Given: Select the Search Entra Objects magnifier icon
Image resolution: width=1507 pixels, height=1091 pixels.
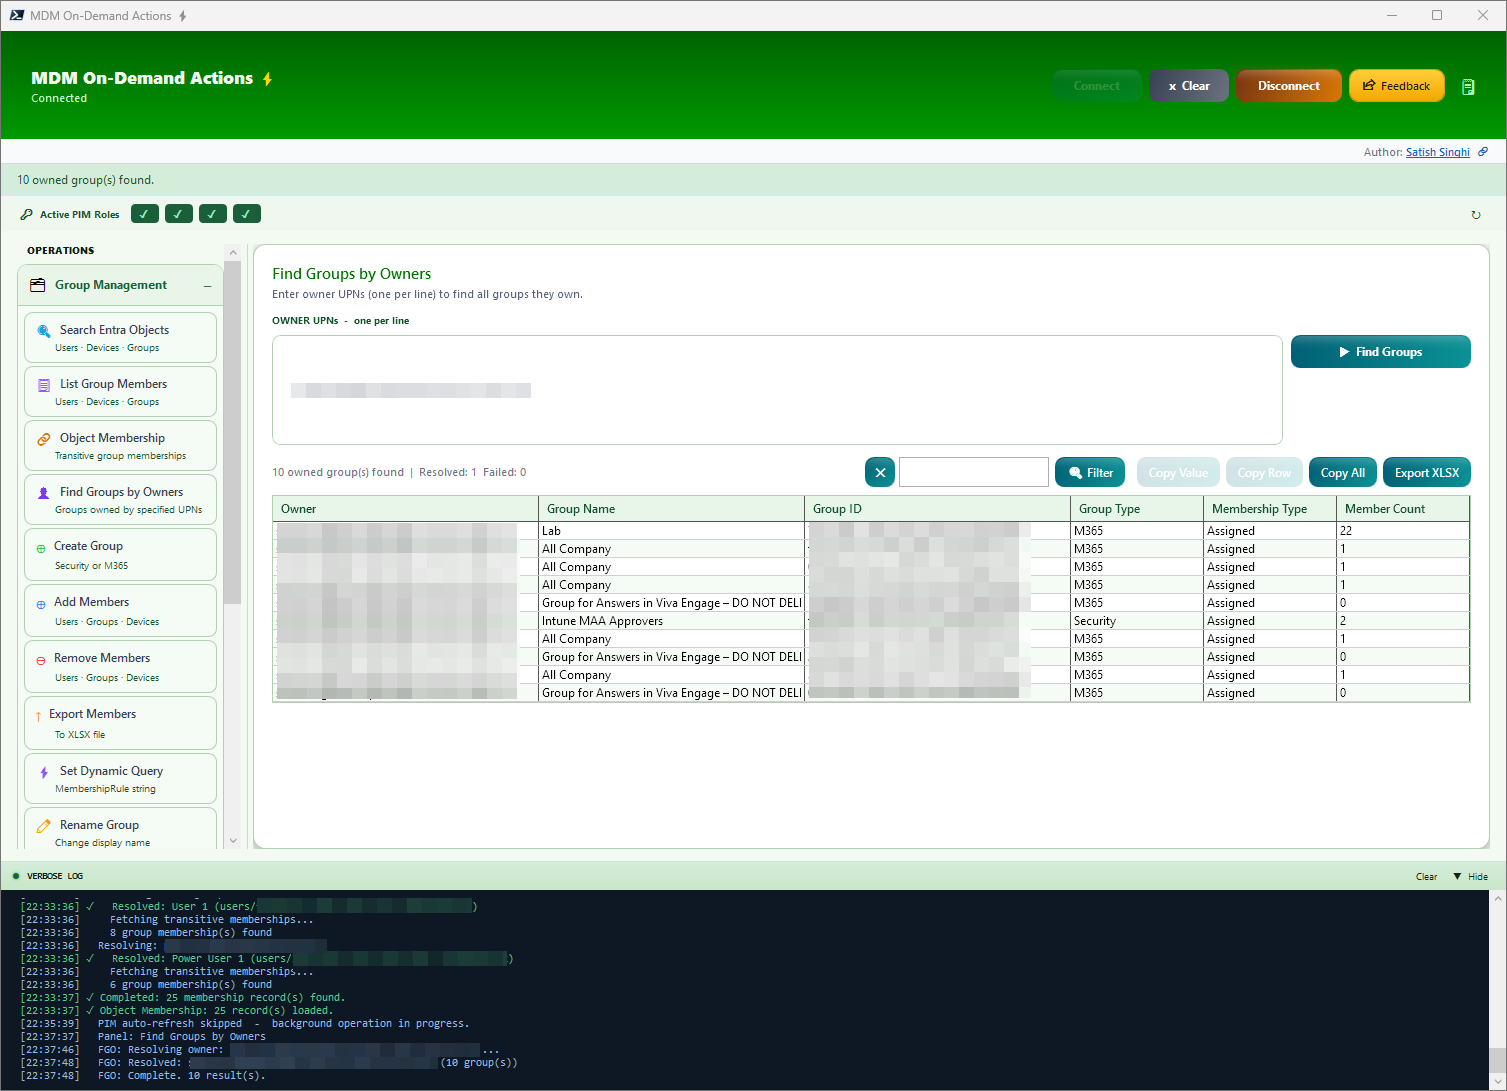Looking at the screenshot, I should tap(42, 330).
